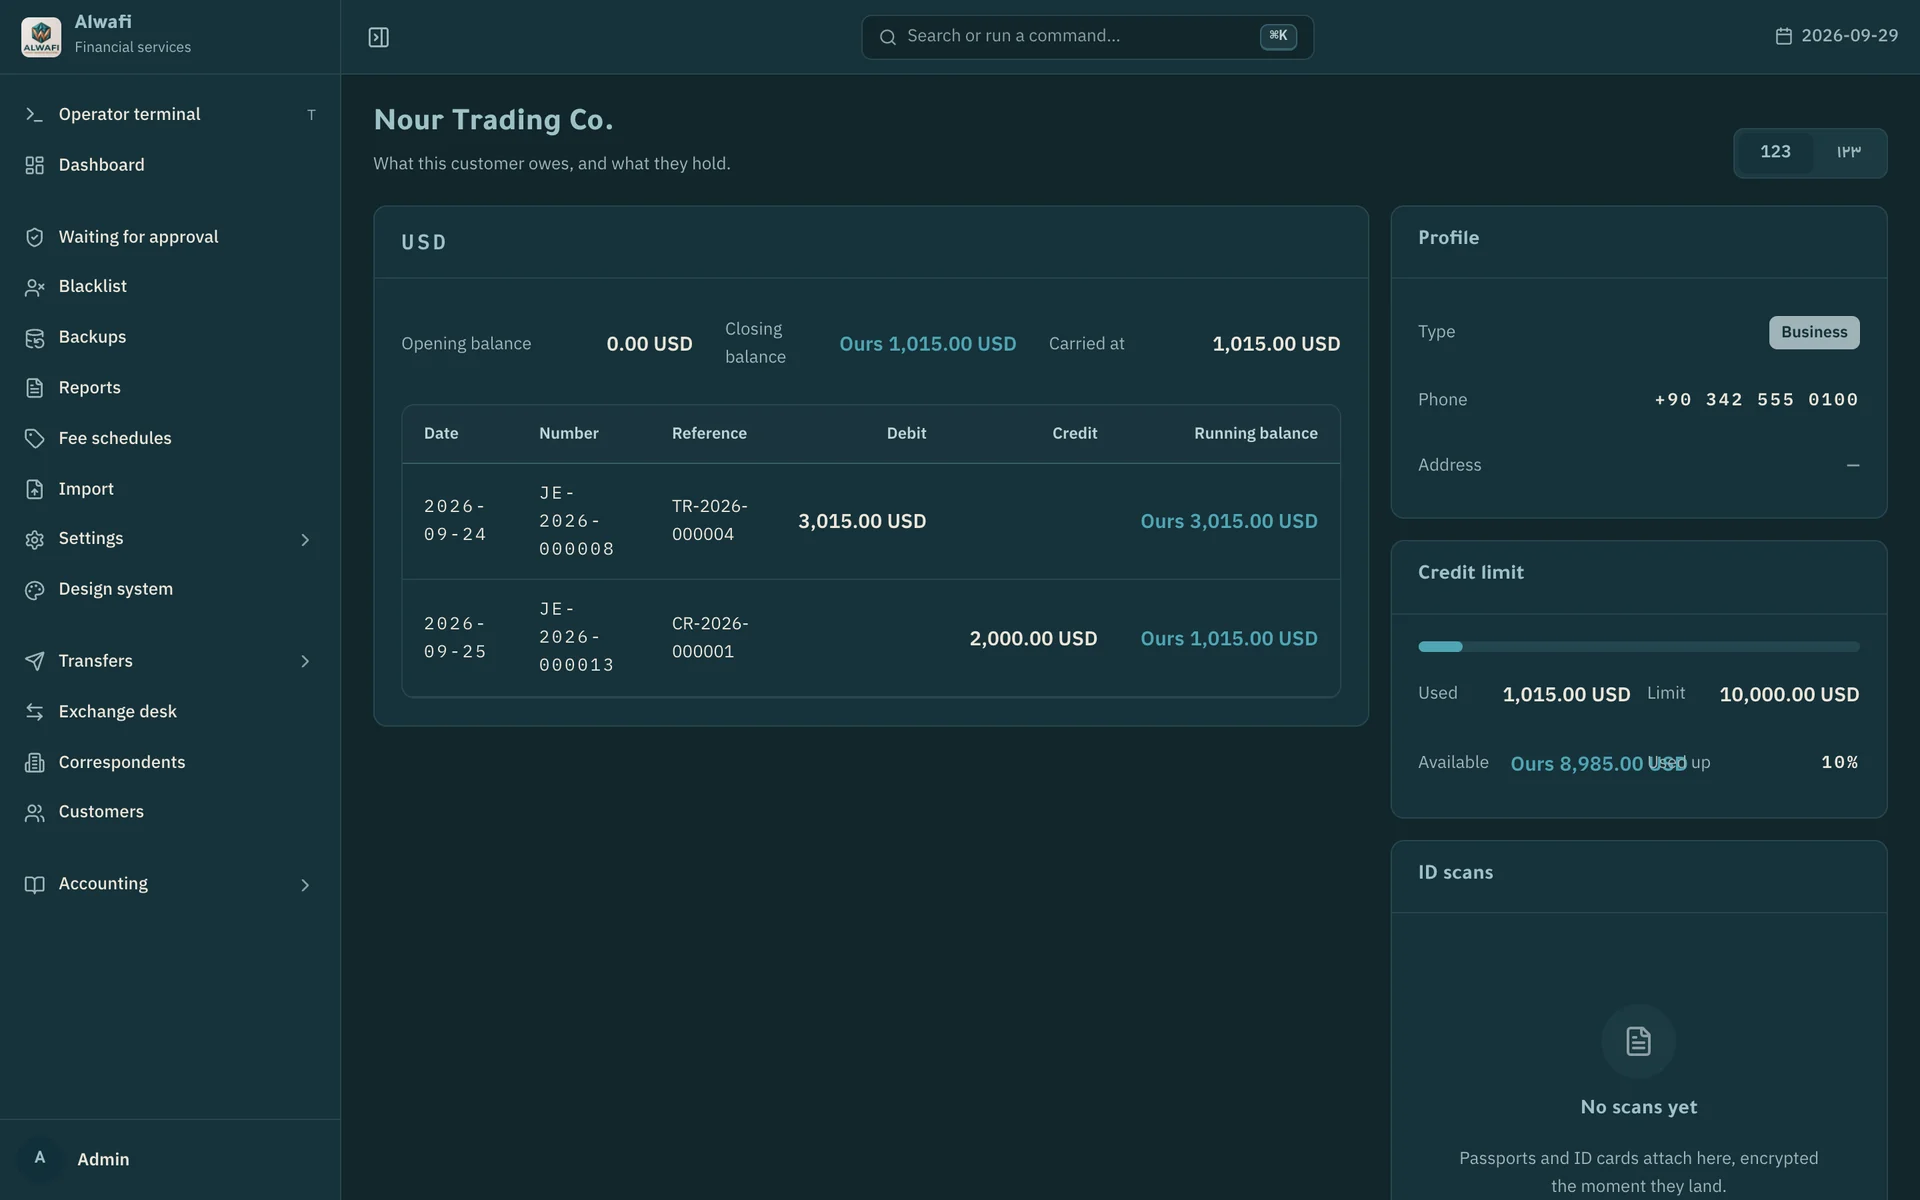This screenshot has height=1200, width=1920.
Task: Expand the Settings submenu chevron
Action: click(305, 540)
